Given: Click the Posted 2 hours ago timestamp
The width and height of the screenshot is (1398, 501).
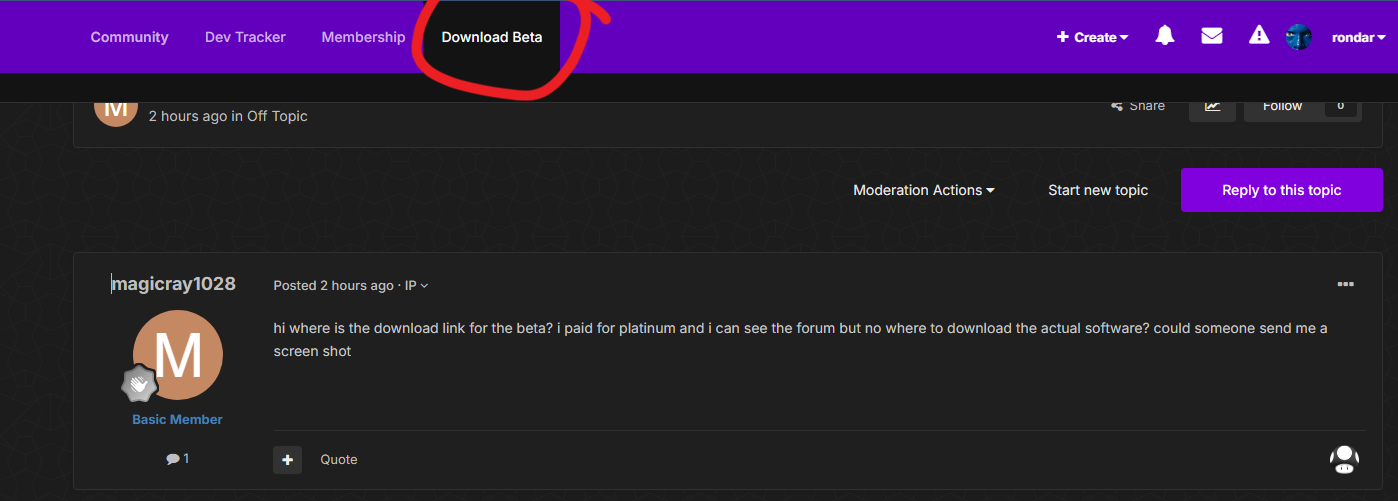Looking at the screenshot, I should pyautogui.click(x=334, y=285).
